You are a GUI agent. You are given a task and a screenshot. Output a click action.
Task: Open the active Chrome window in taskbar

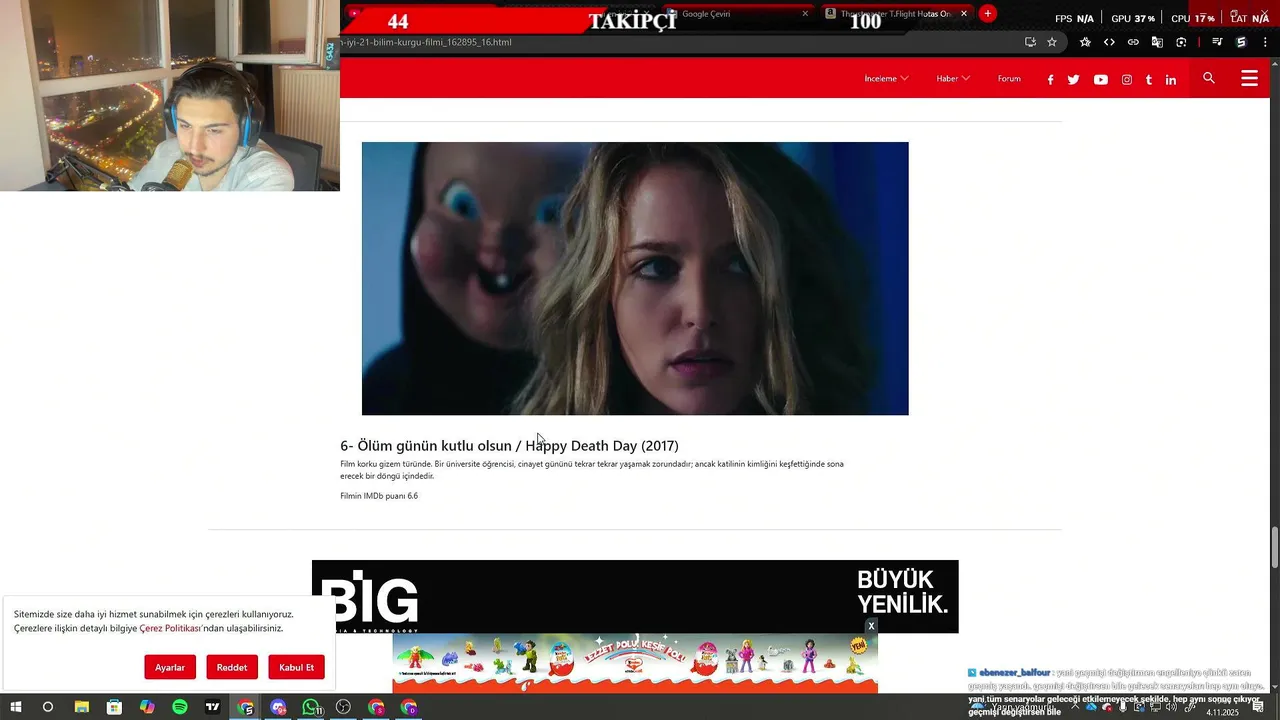(246, 707)
